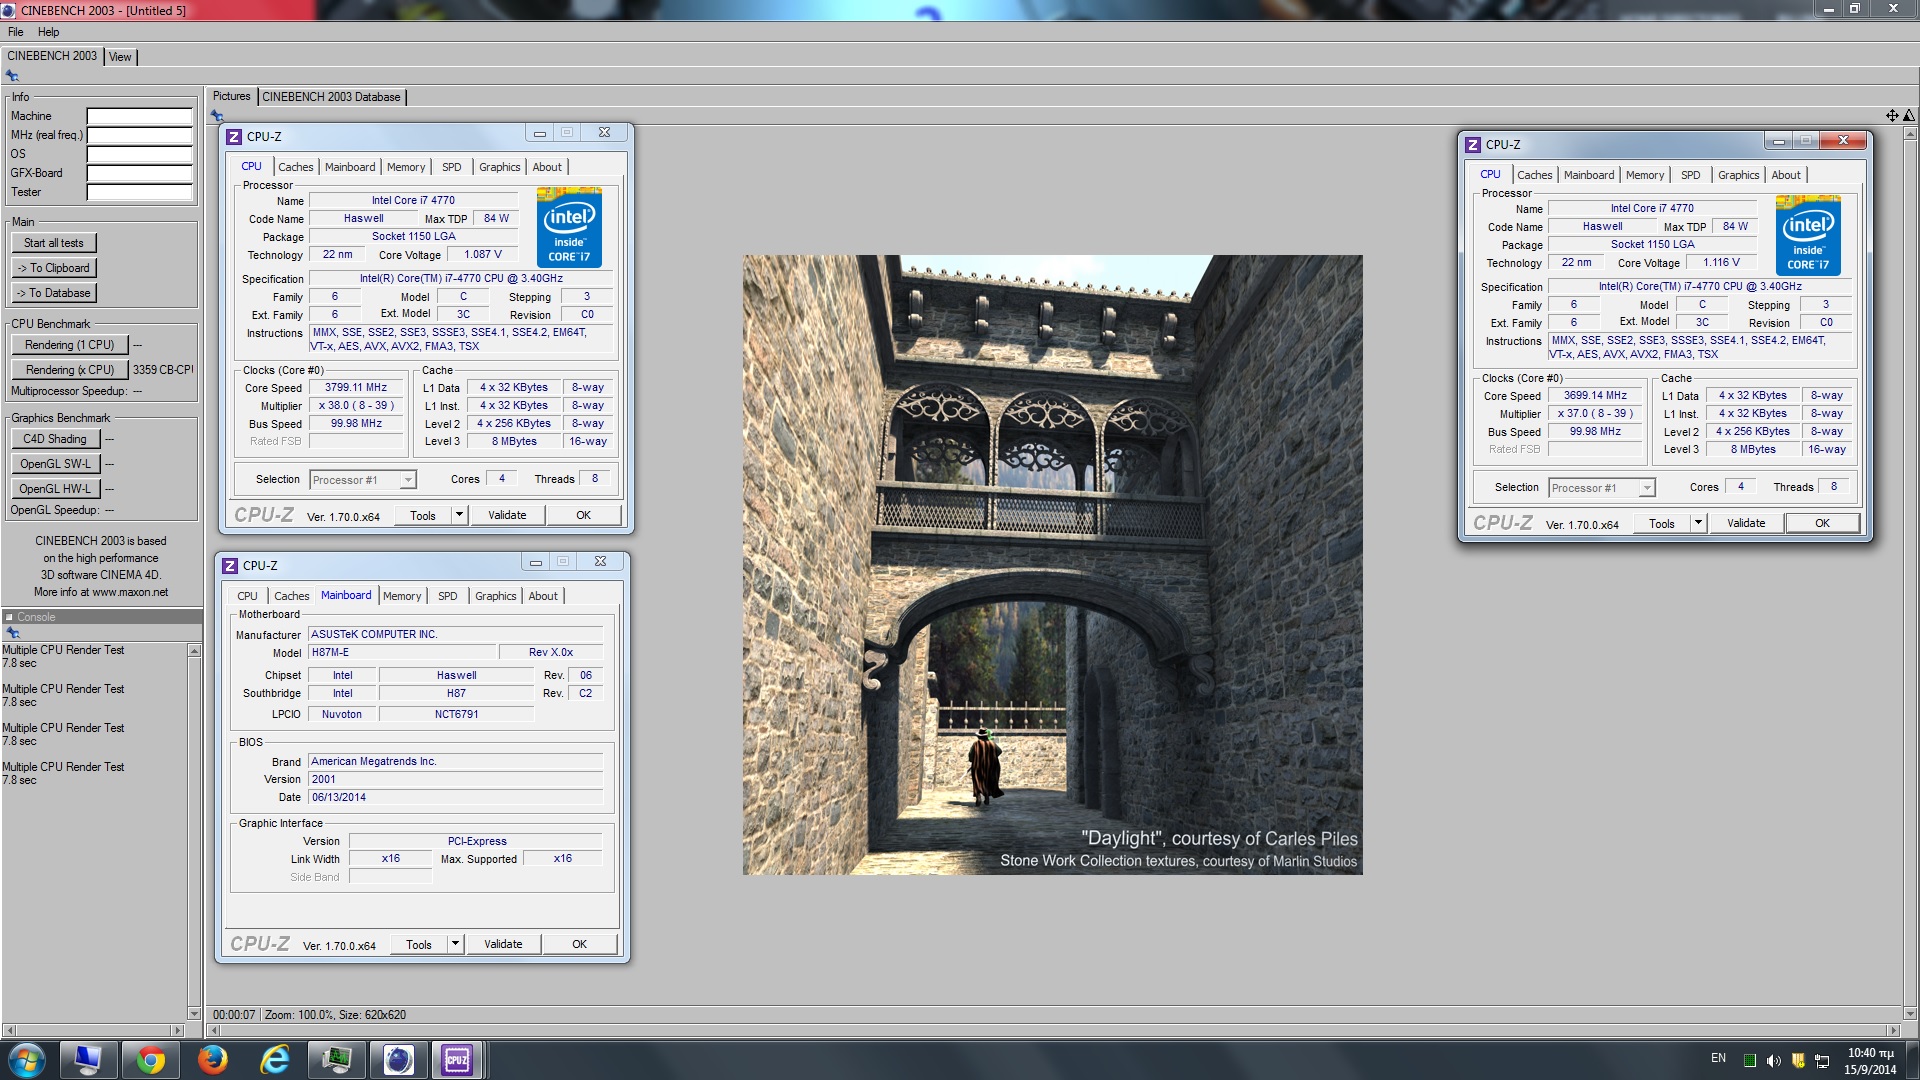1920x1080 pixels.
Task: Click the taskbar clock
Action: pos(1870,1061)
